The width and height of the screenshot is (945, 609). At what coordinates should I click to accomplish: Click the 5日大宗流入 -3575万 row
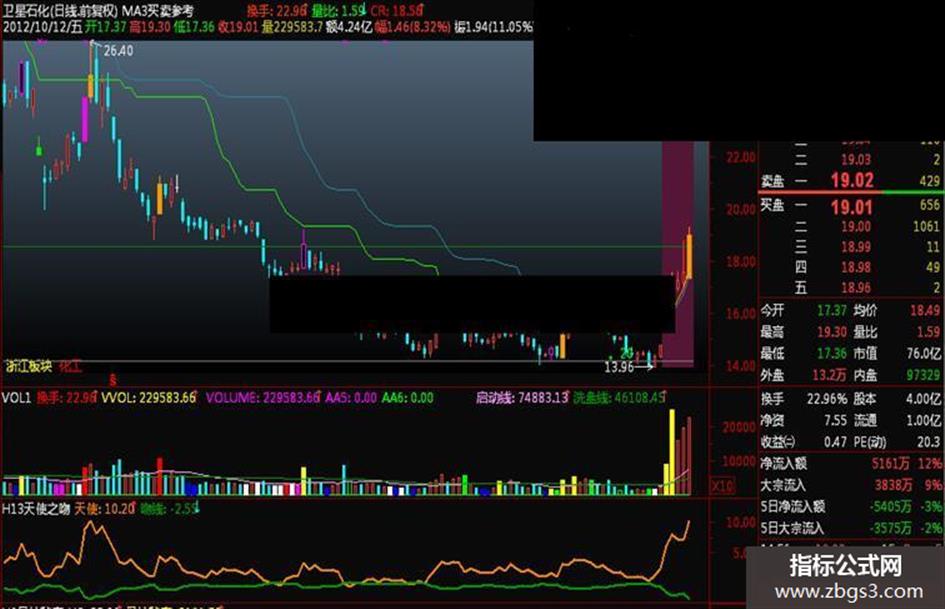tap(850, 528)
